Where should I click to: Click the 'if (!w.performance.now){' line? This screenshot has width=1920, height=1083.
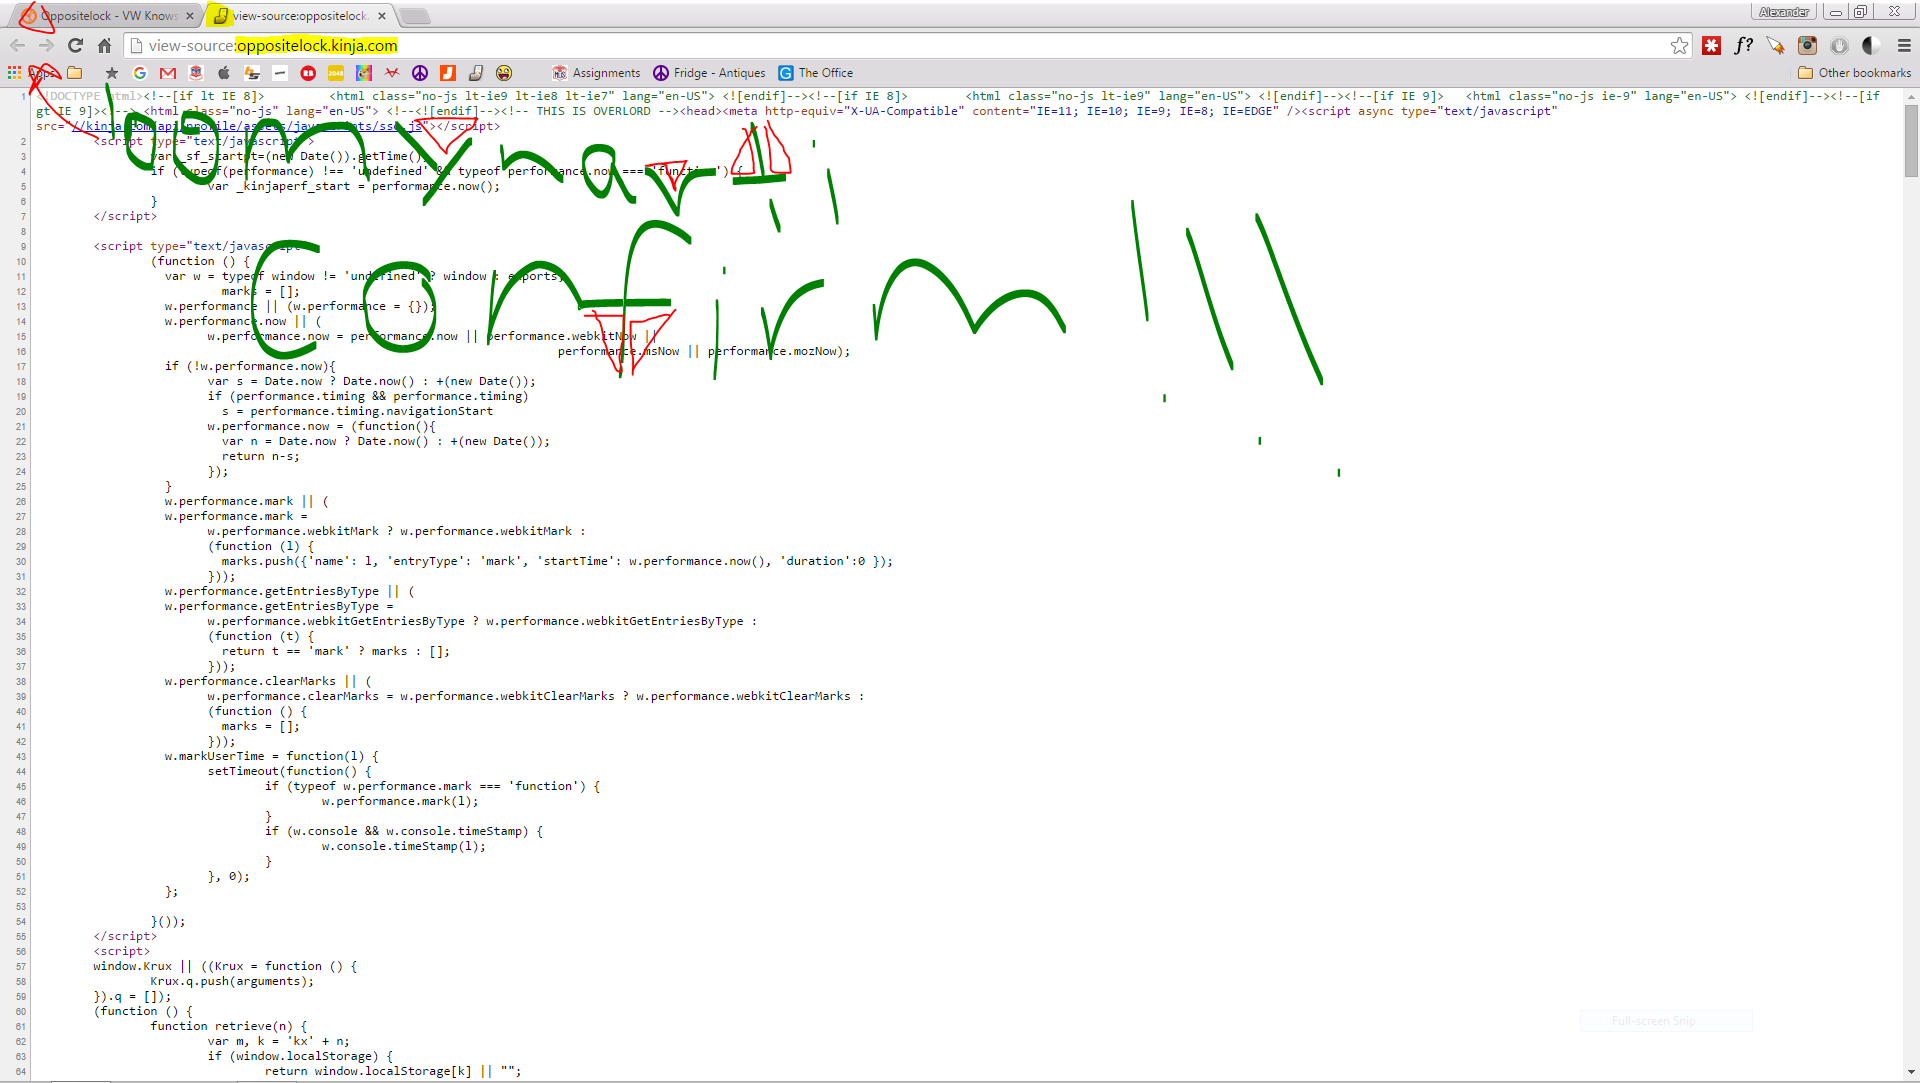point(250,366)
